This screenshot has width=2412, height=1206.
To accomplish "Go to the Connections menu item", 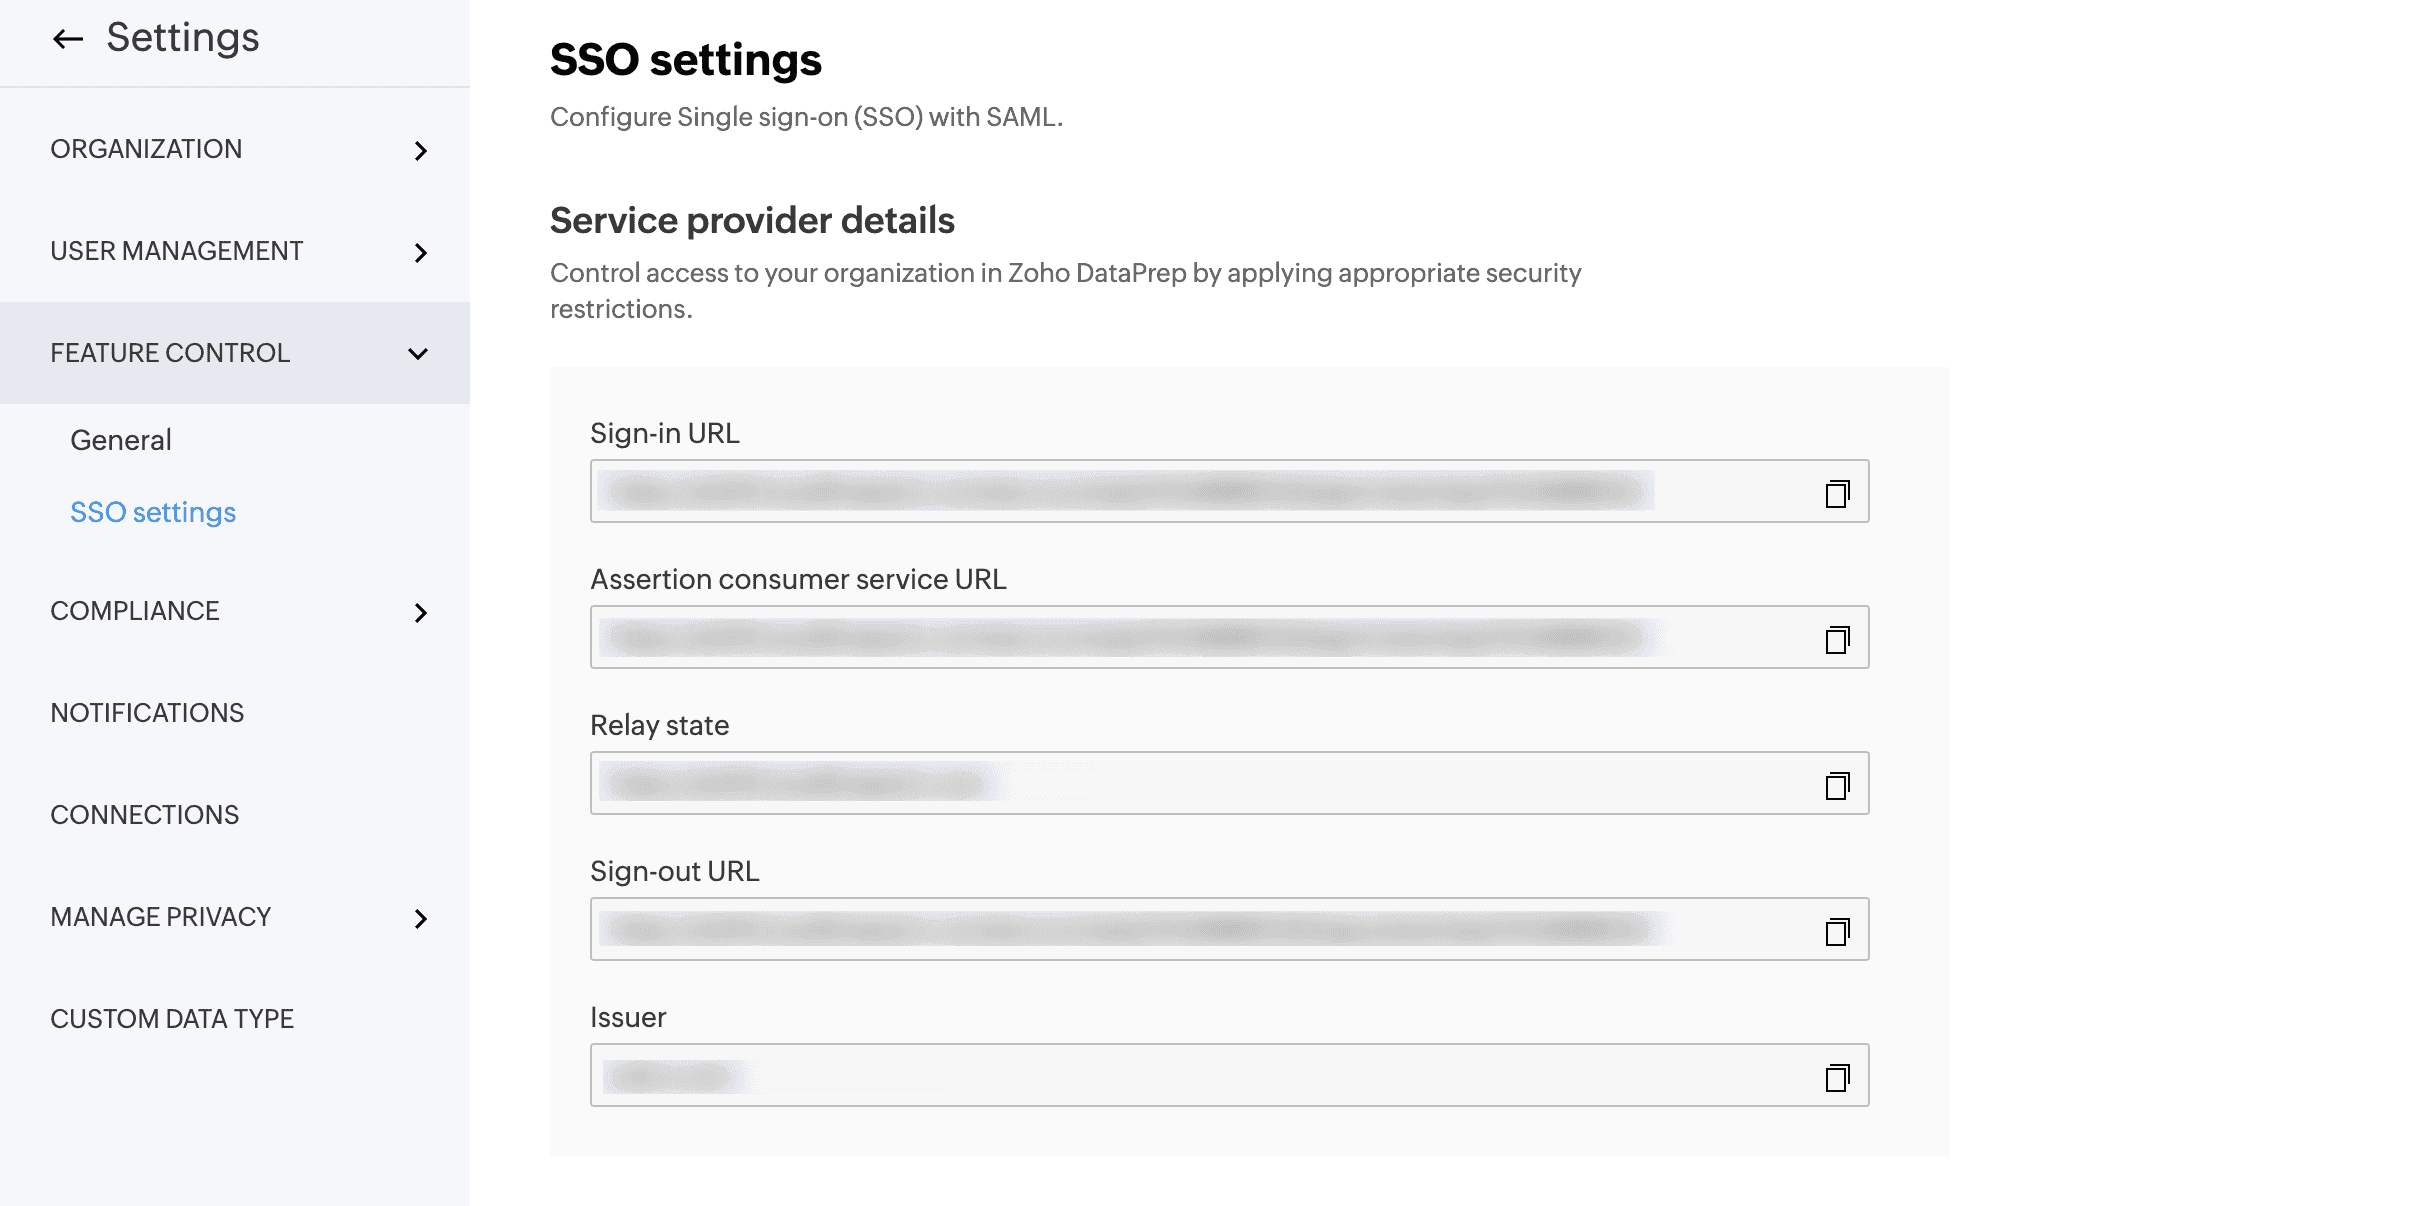I will point(145,815).
